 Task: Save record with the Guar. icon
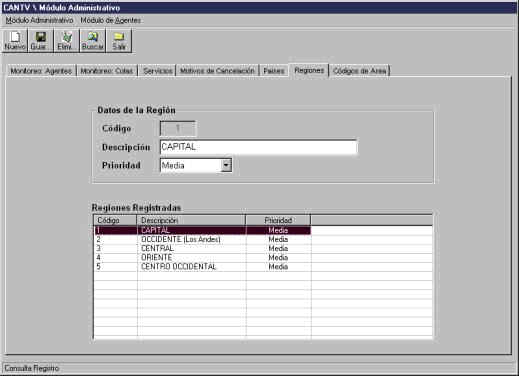[x=40, y=40]
